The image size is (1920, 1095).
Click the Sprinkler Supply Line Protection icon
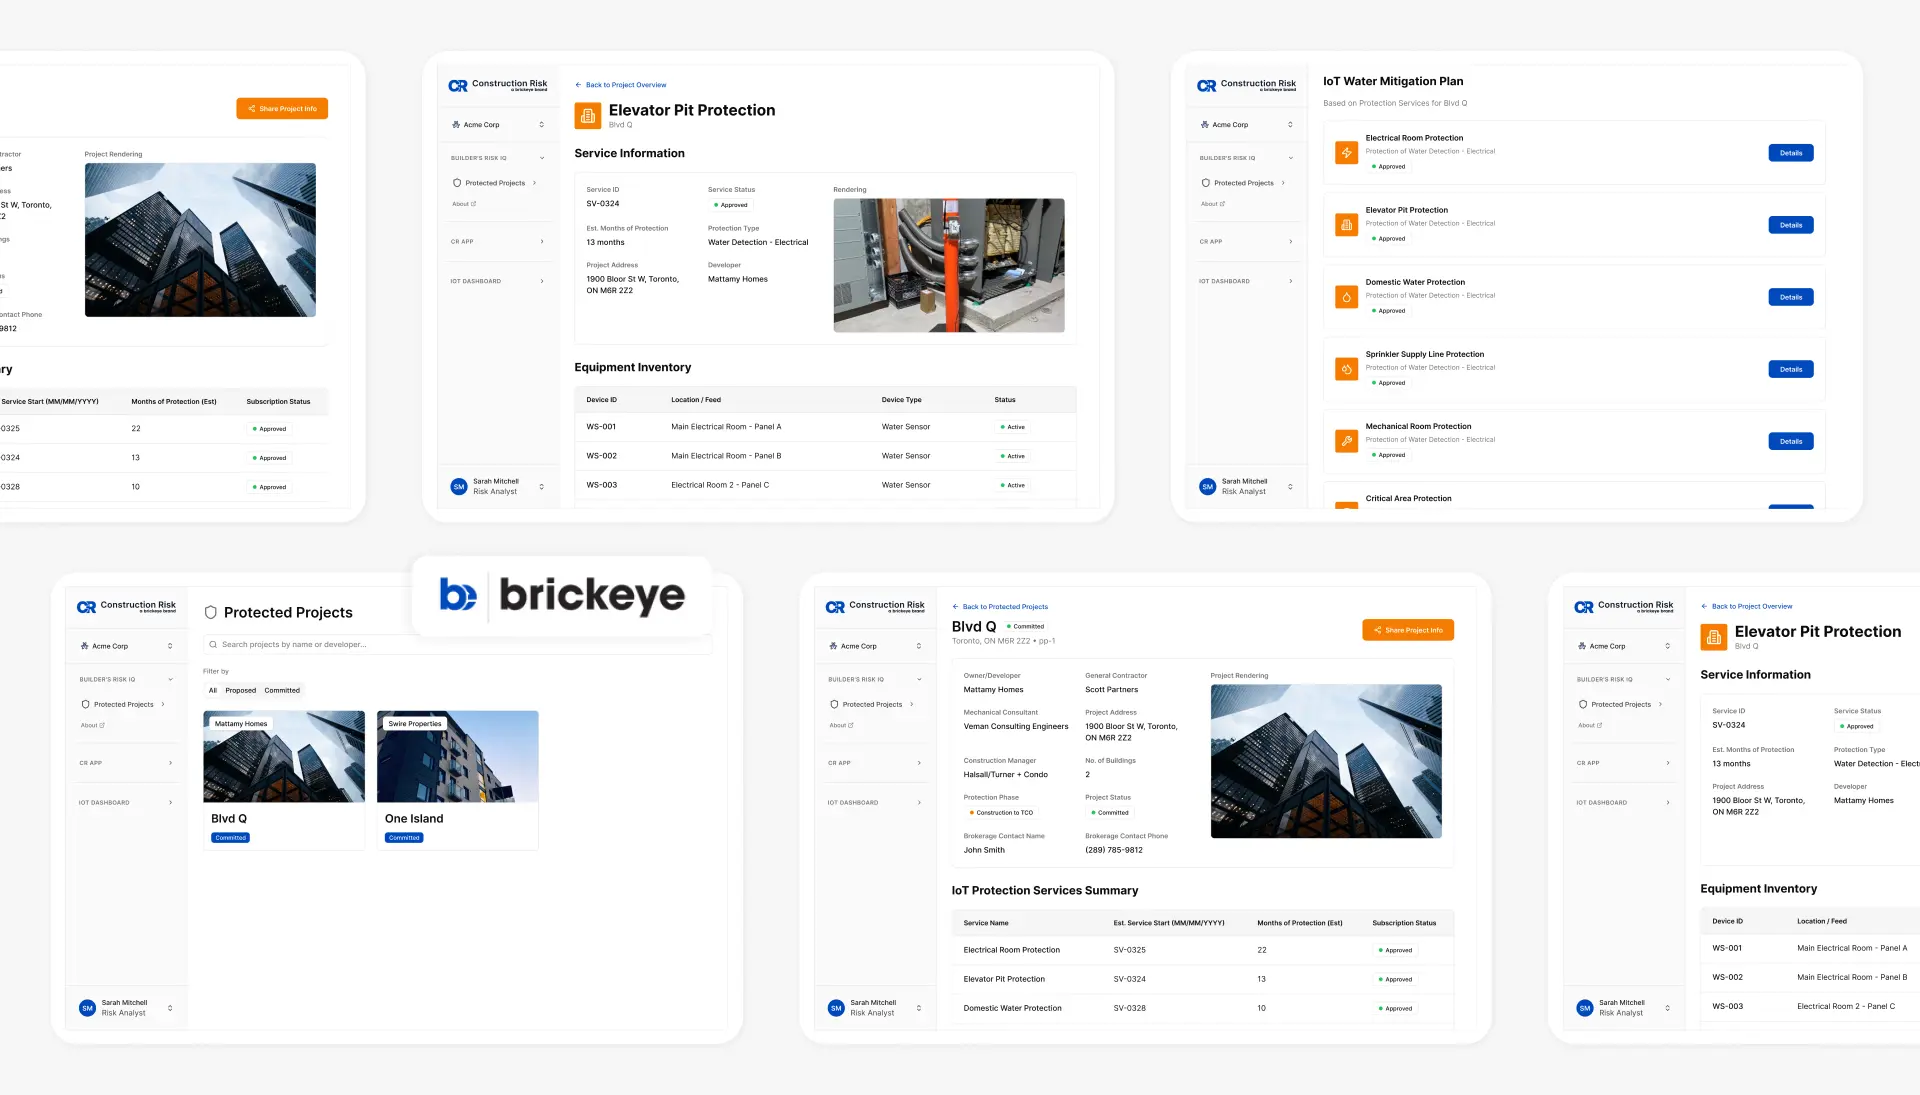[x=1346, y=369]
